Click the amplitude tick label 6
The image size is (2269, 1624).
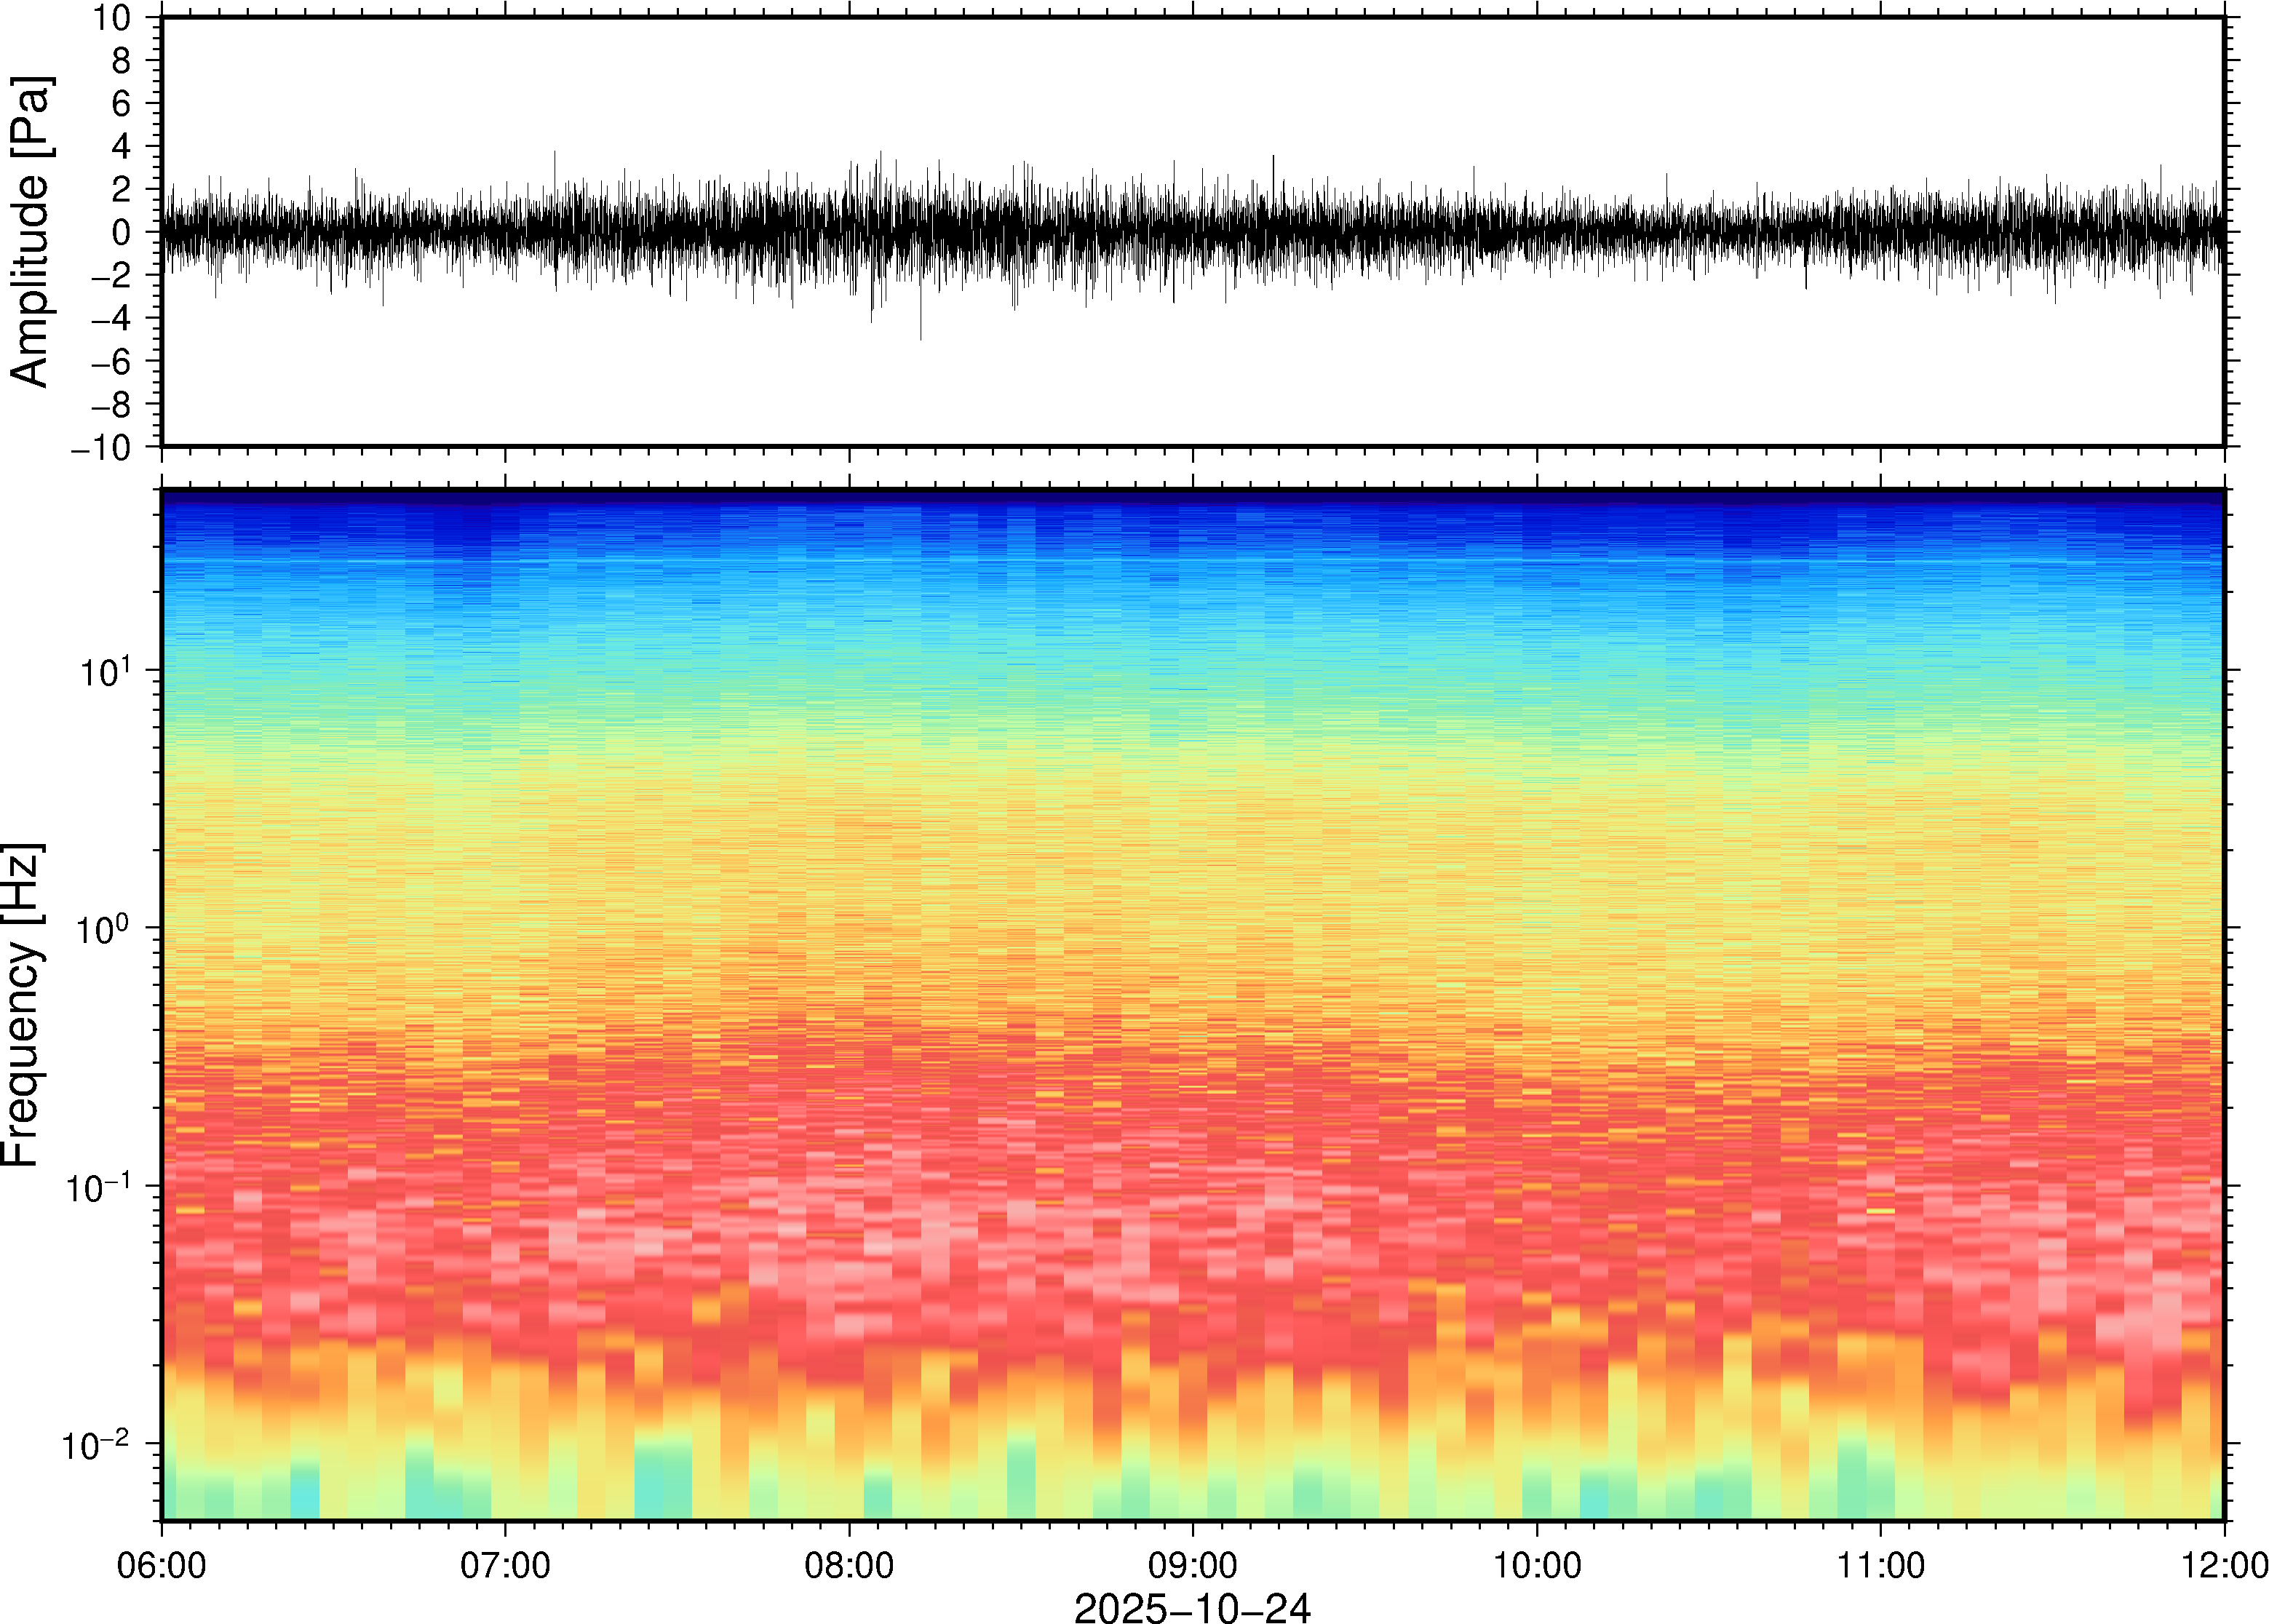(122, 104)
